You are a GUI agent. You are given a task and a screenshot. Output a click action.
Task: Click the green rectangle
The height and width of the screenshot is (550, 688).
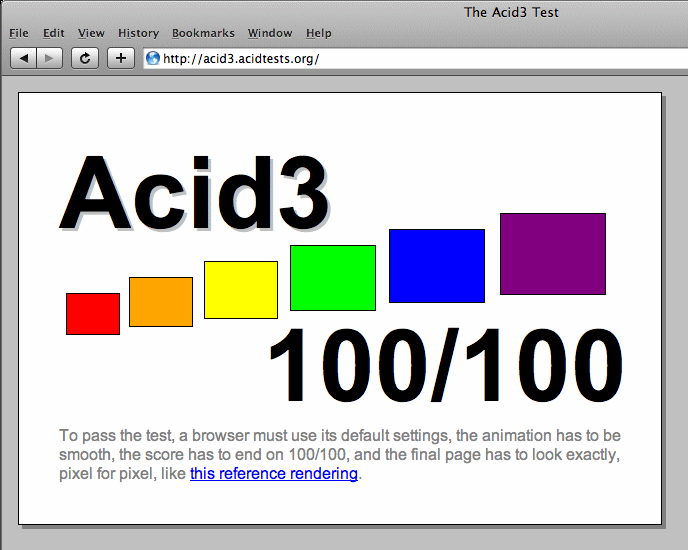(333, 278)
